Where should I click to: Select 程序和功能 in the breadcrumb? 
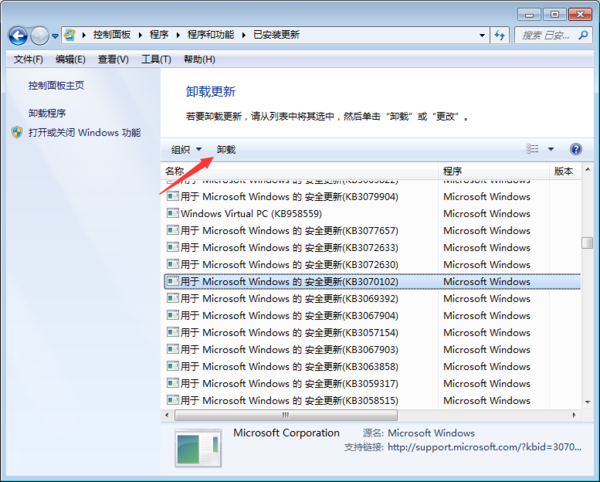[210, 35]
